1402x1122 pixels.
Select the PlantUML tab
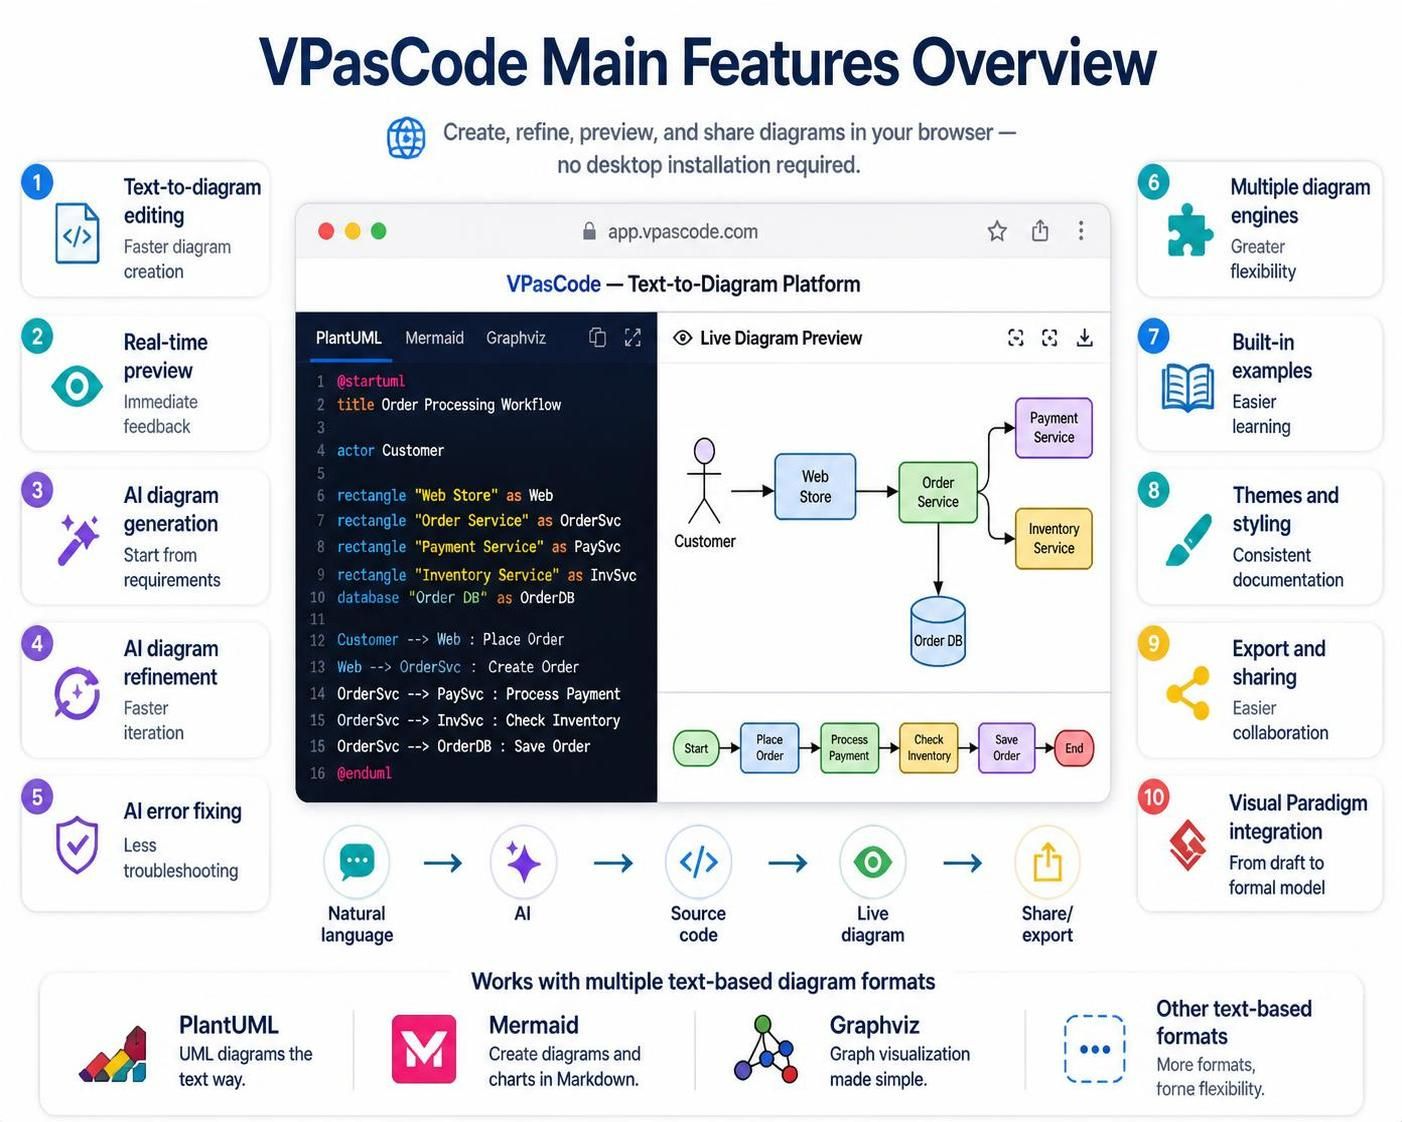pyautogui.click(x=348, y=338)
